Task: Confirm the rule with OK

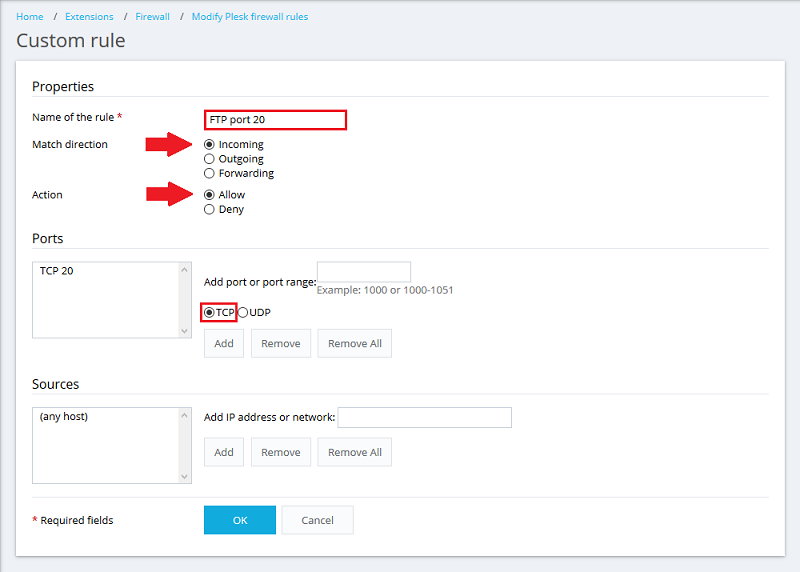Action: pyautogui.click(x=239, y=520)
